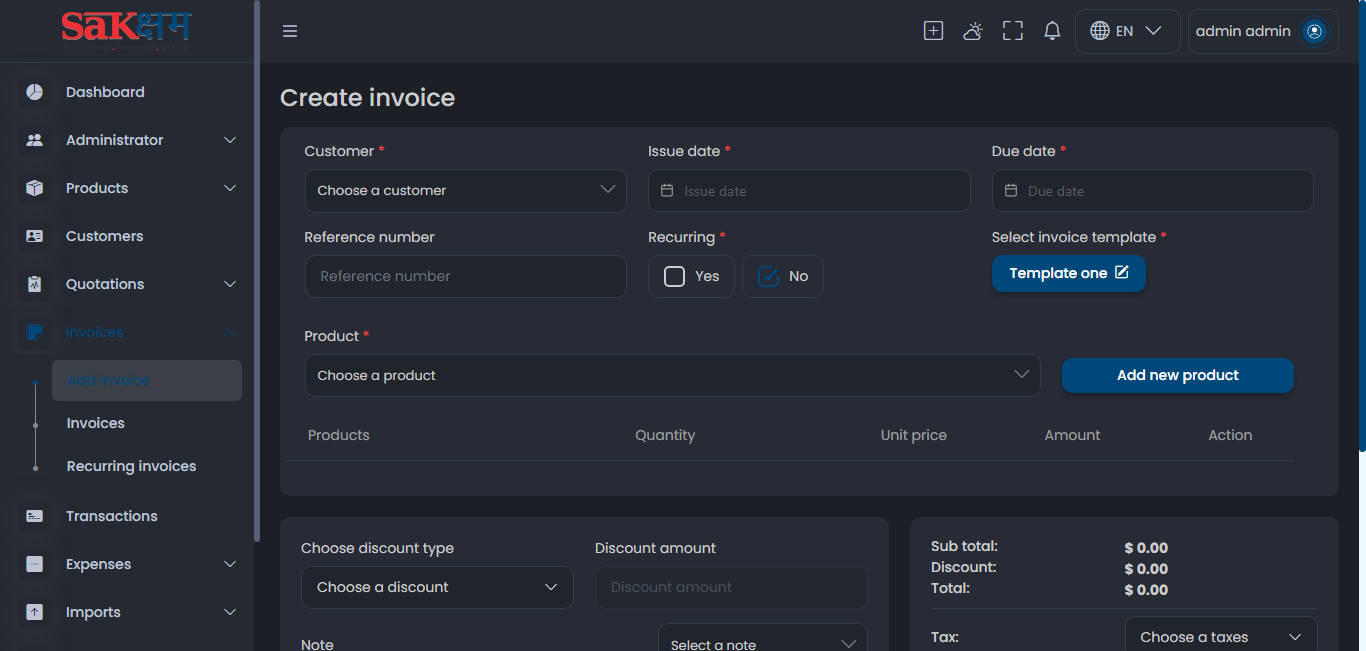Image resolution: width=1366 pixels, height=651 pixels.
Task: Open notifications with the bell icon
Action: pos(1051,30)
